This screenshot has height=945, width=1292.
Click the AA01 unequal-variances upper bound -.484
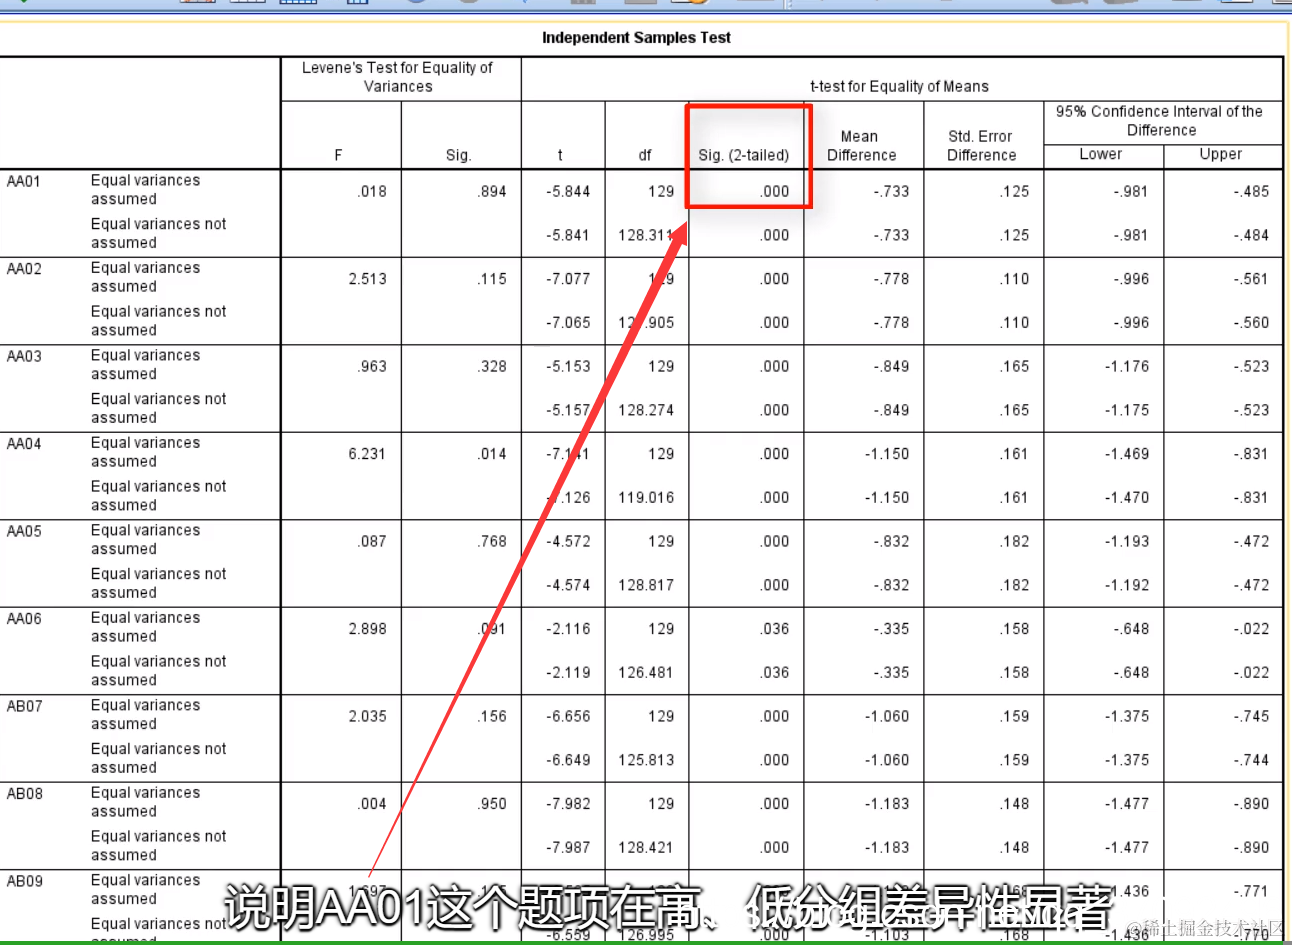(1251, 235)
